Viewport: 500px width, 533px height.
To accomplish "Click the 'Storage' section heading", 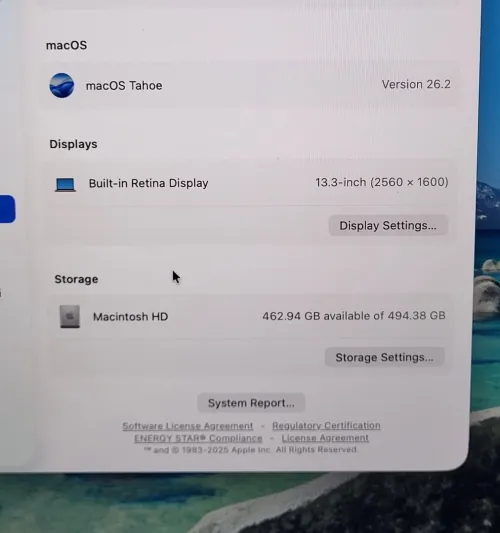I will point(76,279).
